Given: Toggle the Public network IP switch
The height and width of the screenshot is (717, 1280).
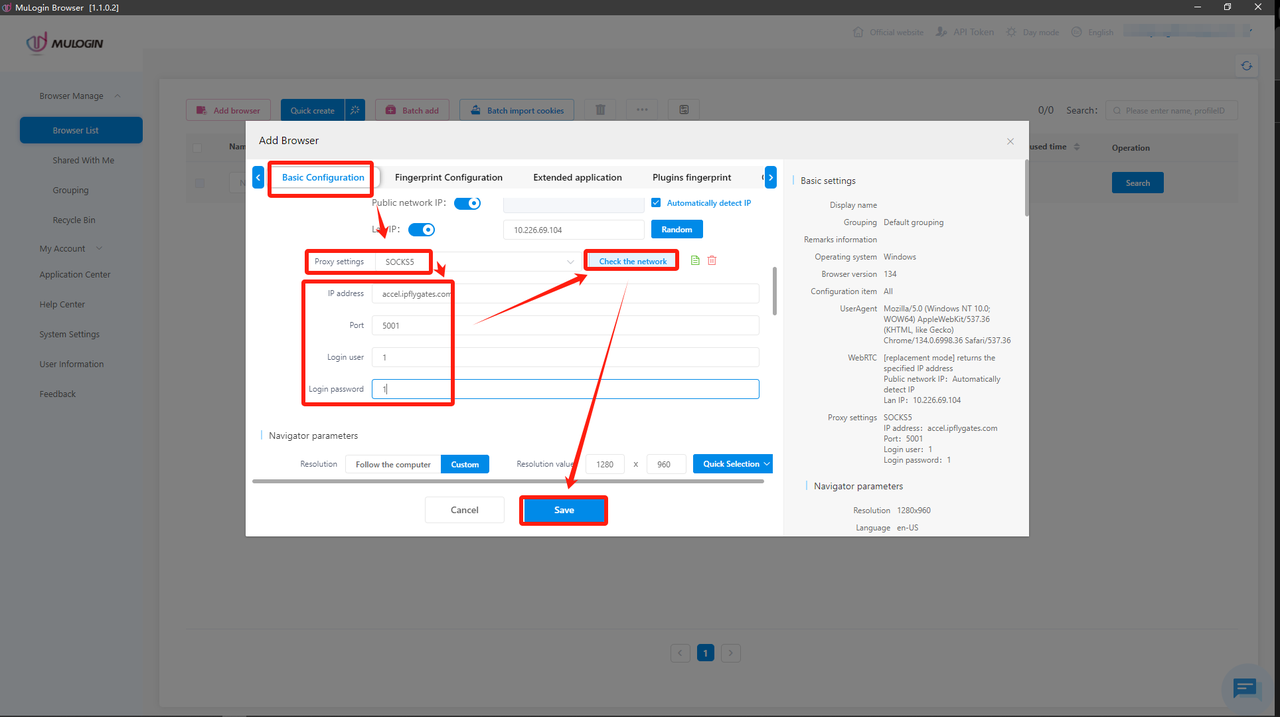Looking at the screenshot, I should (x=467, y=203).
